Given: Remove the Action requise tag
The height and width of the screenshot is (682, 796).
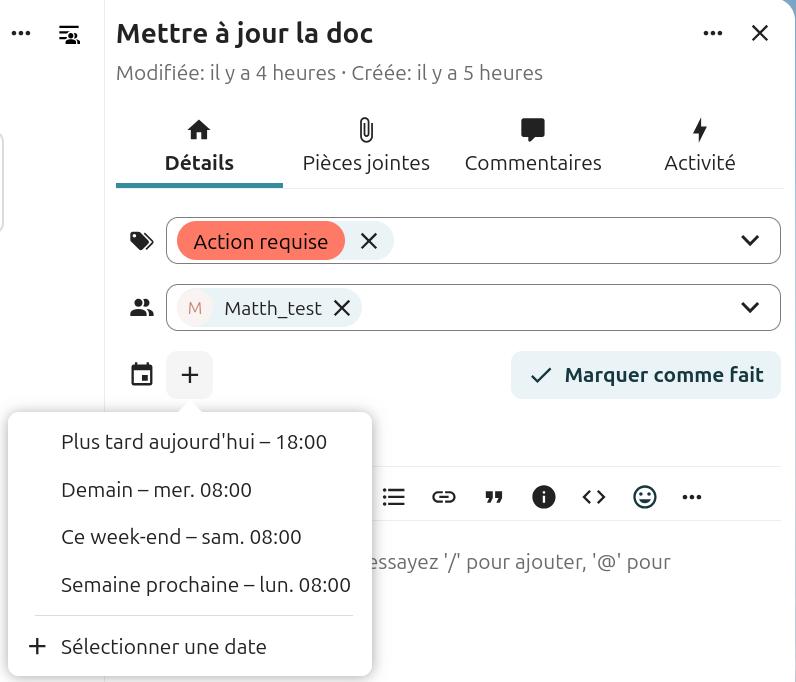Looking at the screenshot, I should tap(369, 241).
